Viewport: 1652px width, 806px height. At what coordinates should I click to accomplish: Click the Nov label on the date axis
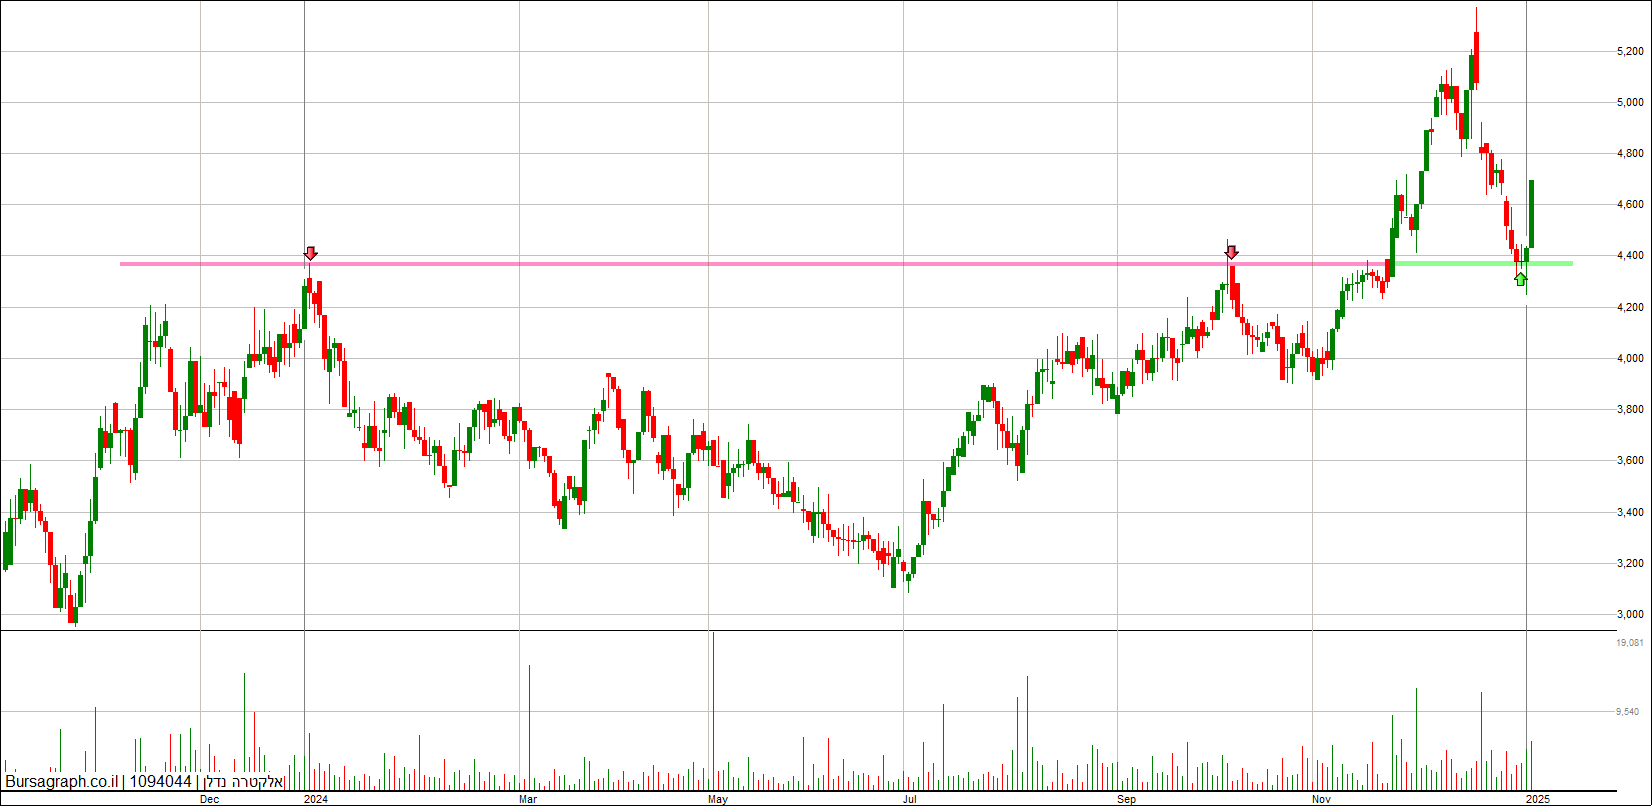(x=1322, y=799)
